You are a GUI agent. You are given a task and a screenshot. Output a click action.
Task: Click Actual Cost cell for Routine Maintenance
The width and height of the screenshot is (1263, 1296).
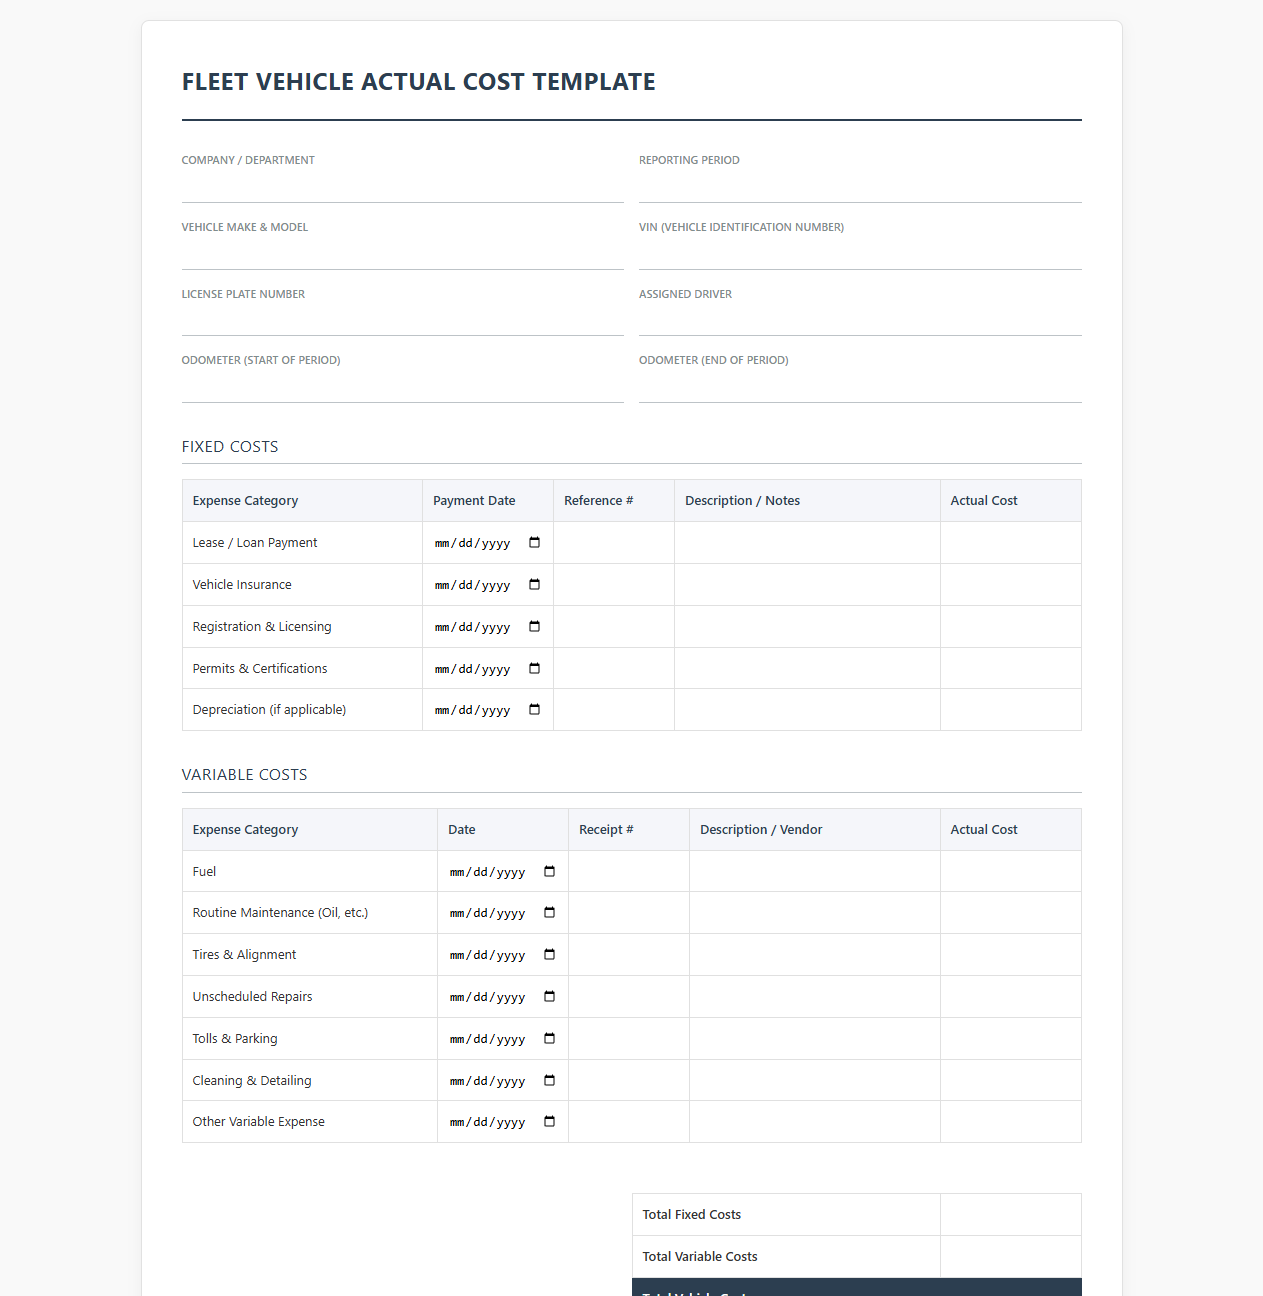tap(1011, 913)
